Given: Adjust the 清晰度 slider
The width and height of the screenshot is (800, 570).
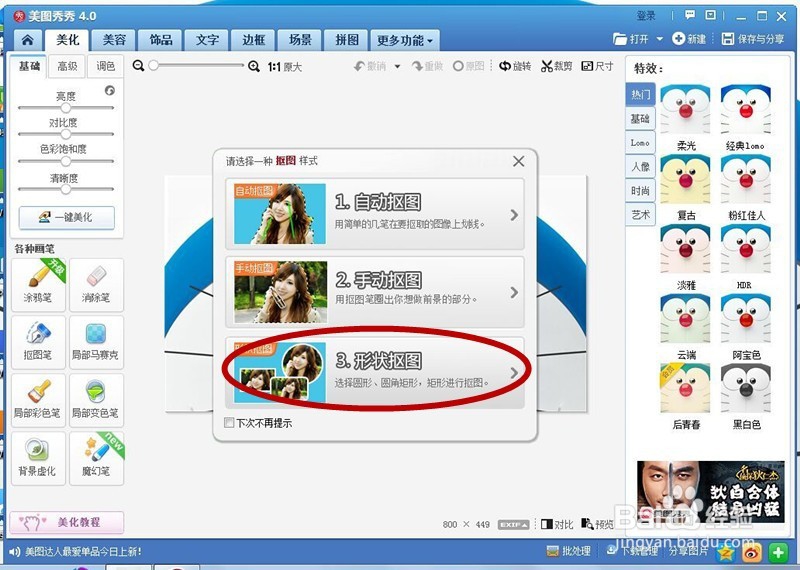Looking at the screenshot, I should pos(66,189).
